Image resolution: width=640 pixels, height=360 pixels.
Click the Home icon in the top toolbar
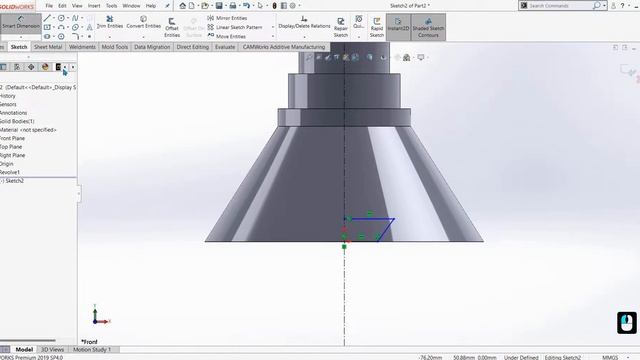coord(182,6)
